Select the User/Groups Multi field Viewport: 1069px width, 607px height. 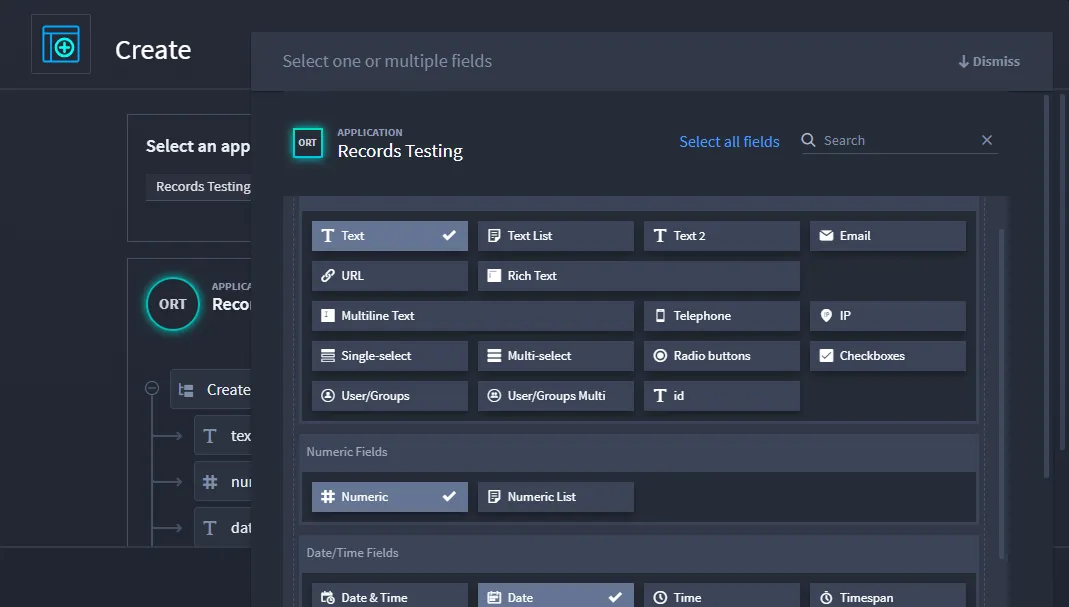click(x=556, y=396)
